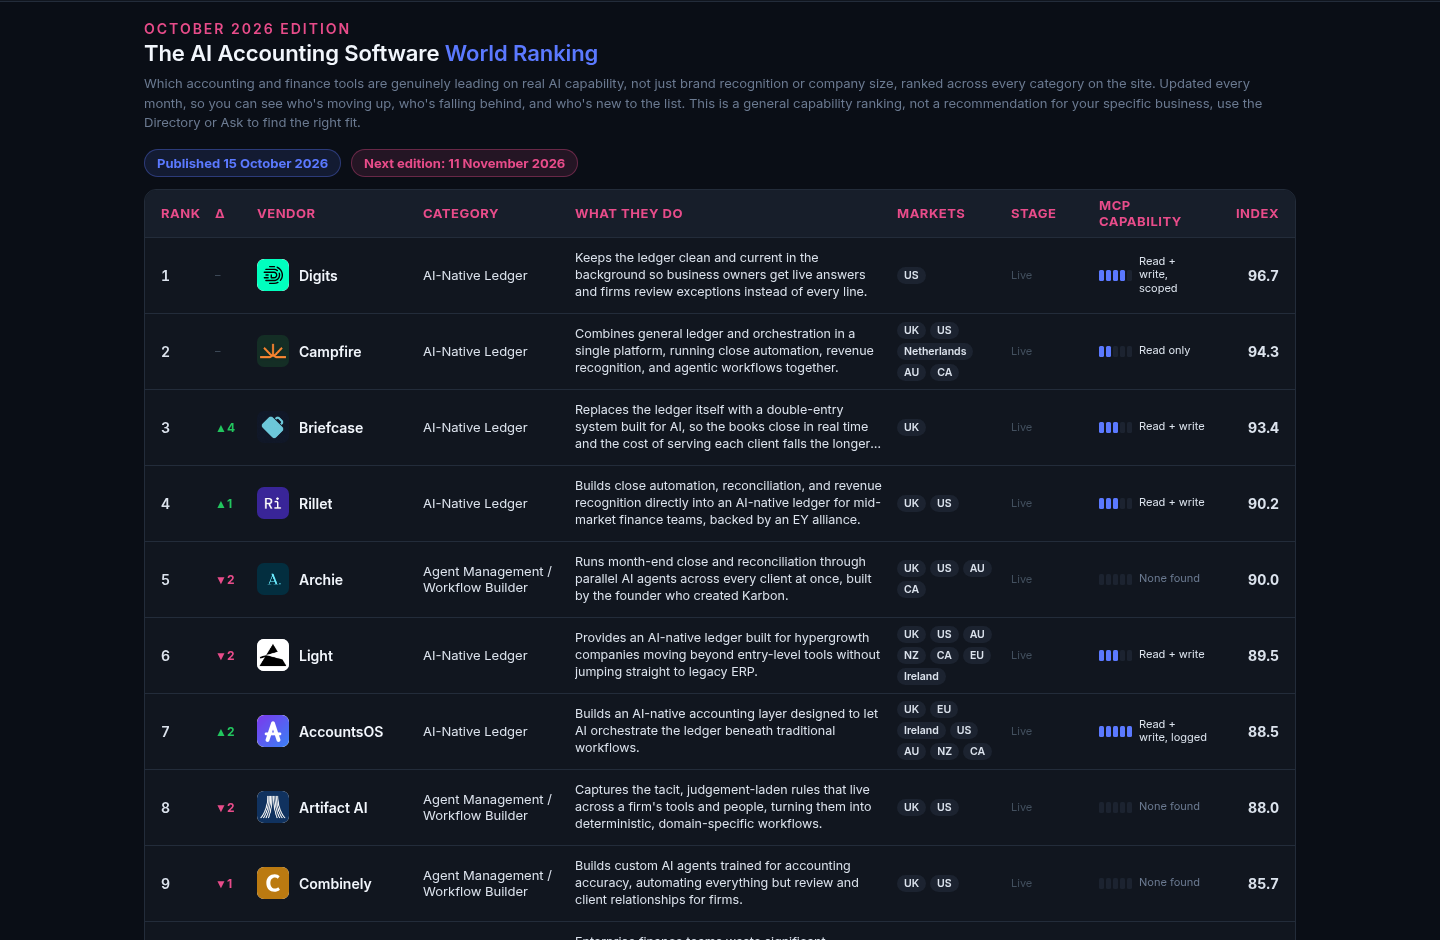Click the WHAT THEY DO column header
This screenshot has height=940, width=1440.
coord(629,214)
